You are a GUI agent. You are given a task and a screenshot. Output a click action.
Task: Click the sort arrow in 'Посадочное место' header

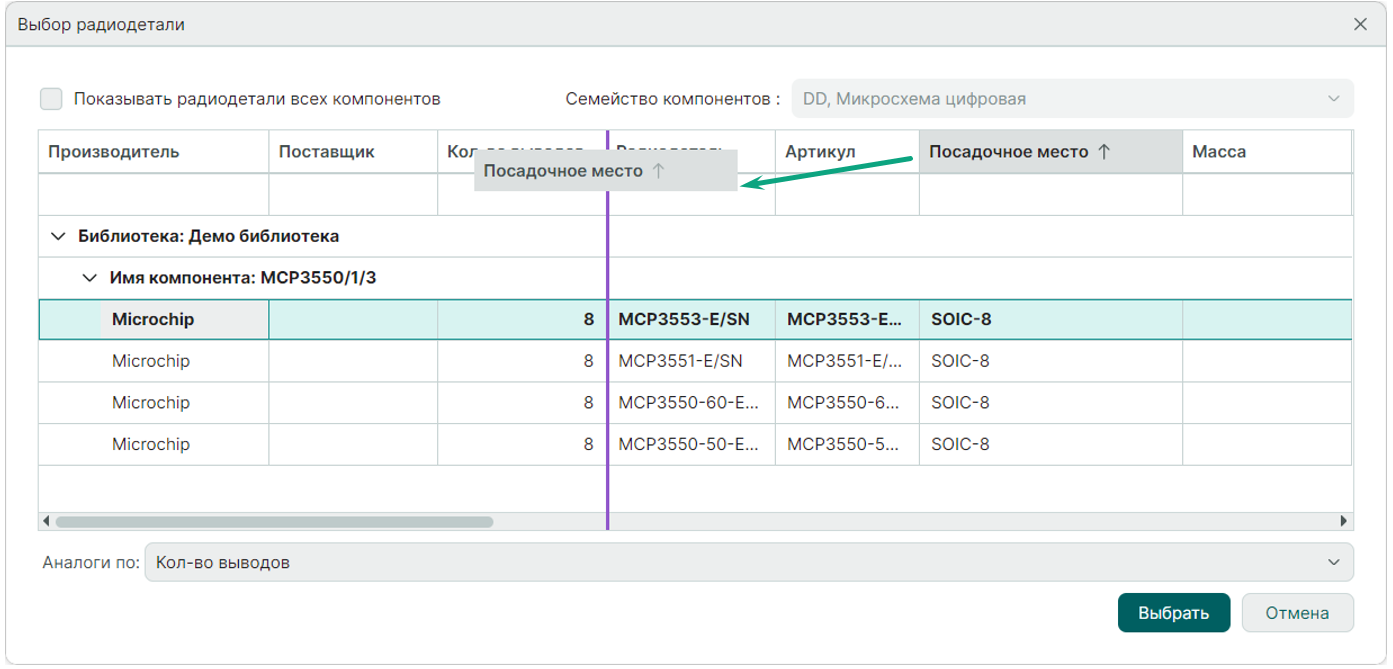pyautogui.click(x=1104, y=152)
